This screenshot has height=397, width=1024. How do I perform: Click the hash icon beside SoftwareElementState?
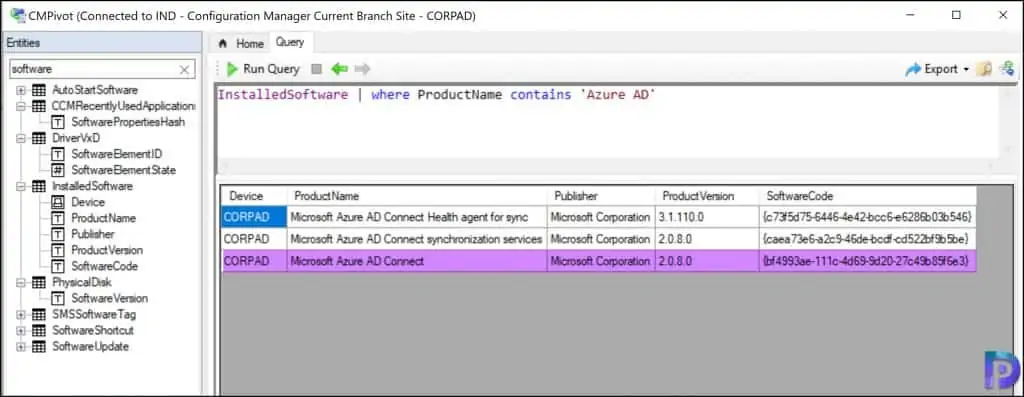(58, 170)
